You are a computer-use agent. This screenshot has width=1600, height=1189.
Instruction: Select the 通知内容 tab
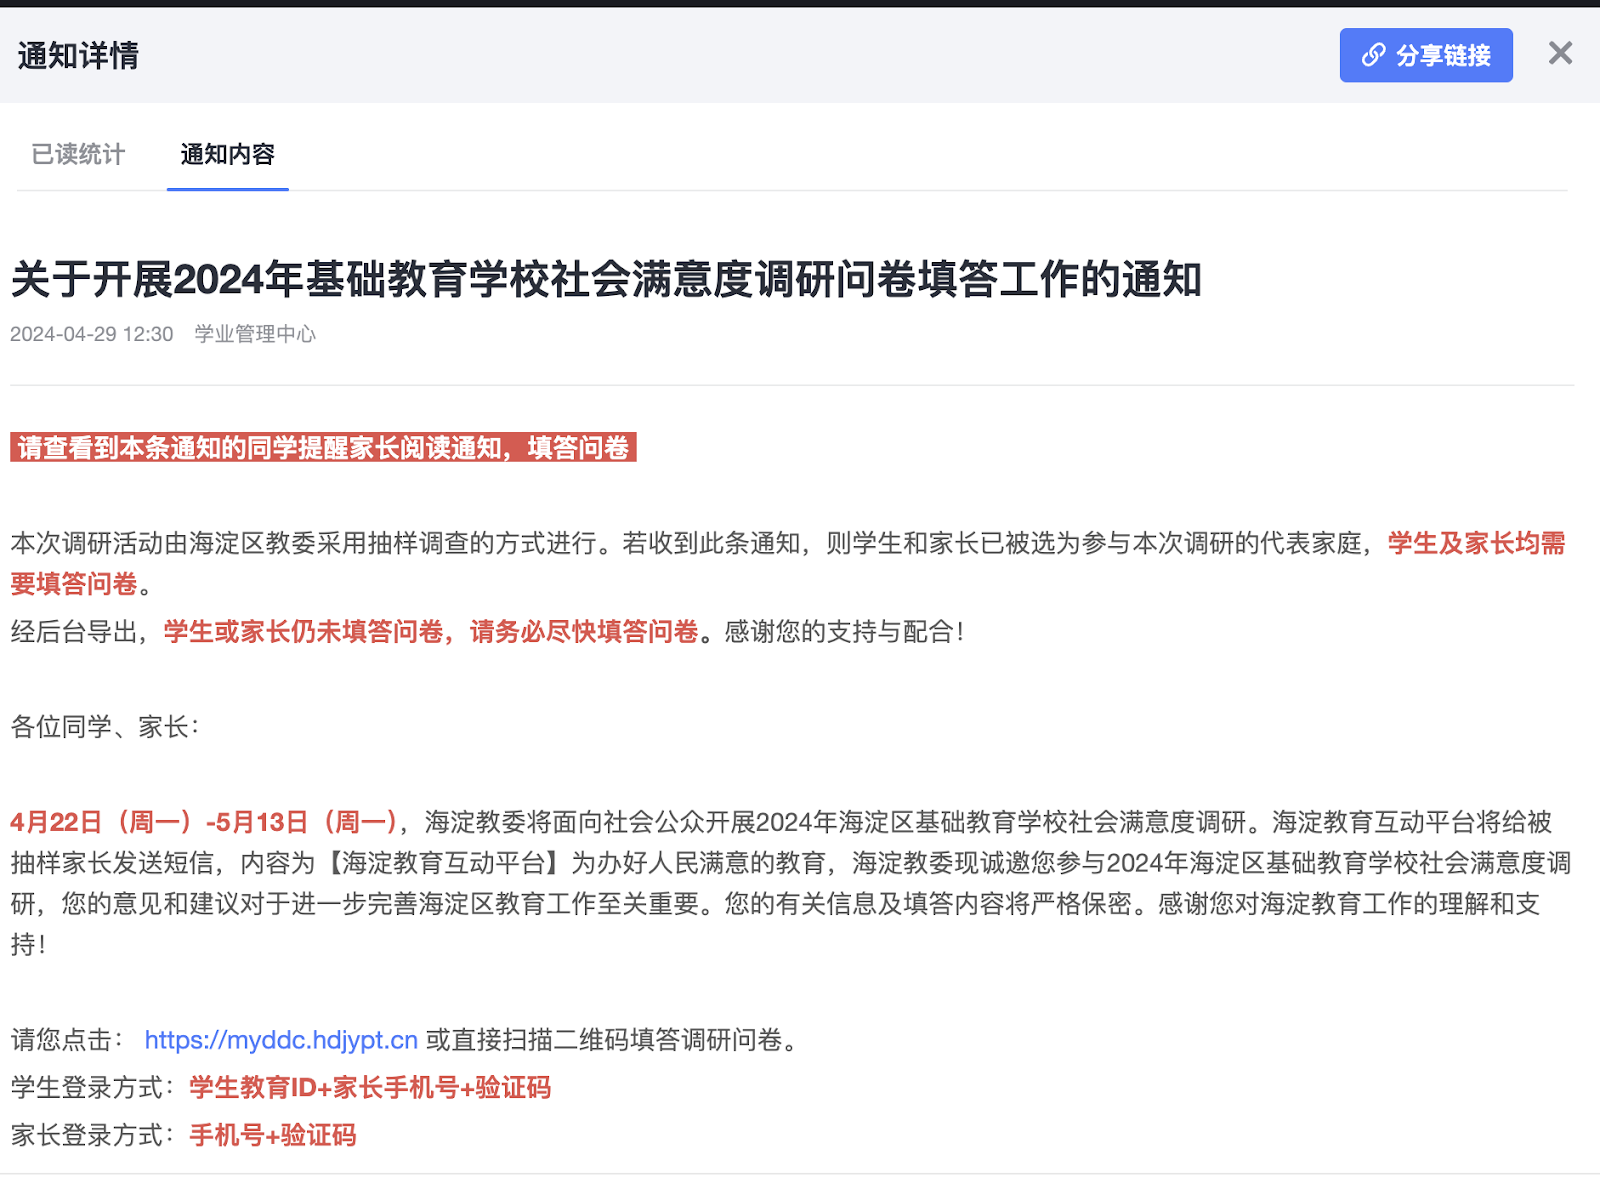(x=227, y=154)
